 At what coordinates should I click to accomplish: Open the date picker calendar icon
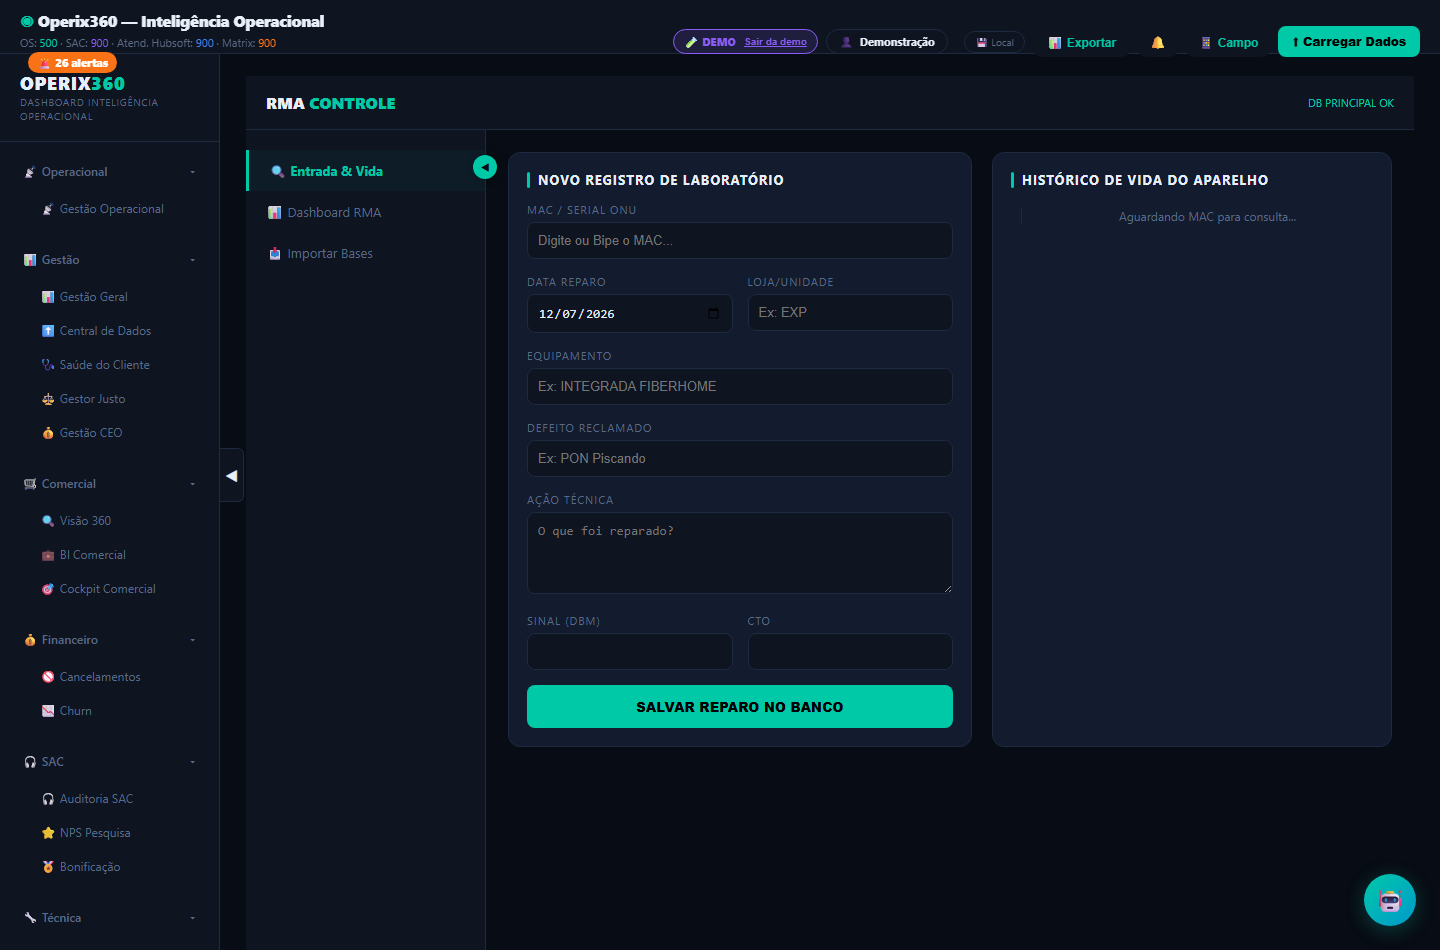[x=713, y=314]
